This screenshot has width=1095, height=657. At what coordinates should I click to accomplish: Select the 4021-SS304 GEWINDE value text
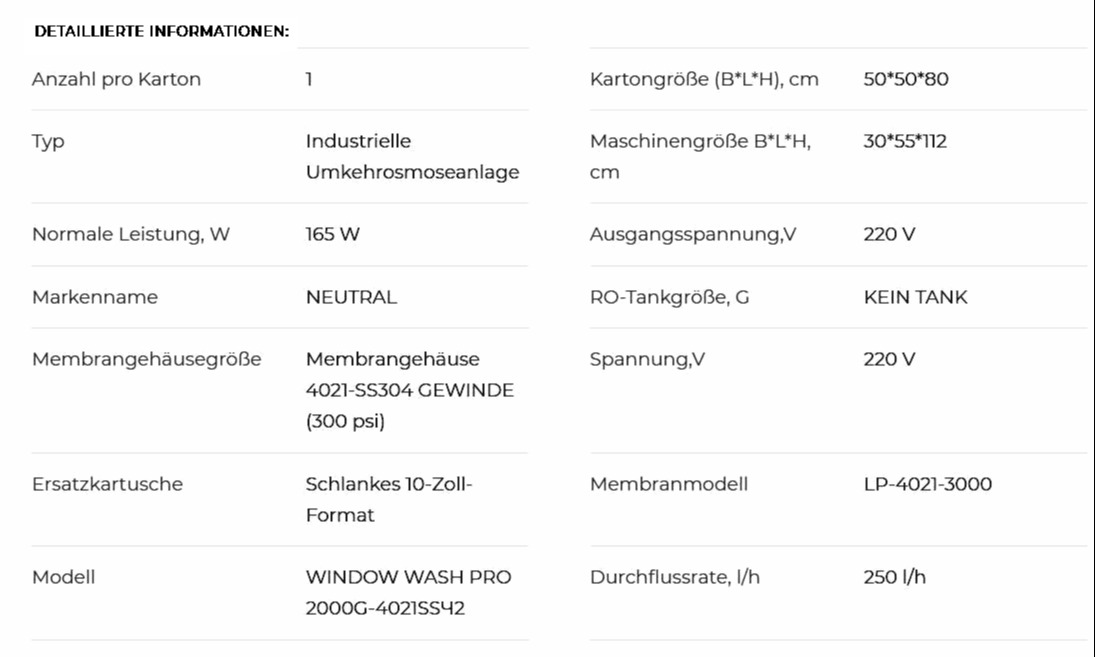(410, 390)
